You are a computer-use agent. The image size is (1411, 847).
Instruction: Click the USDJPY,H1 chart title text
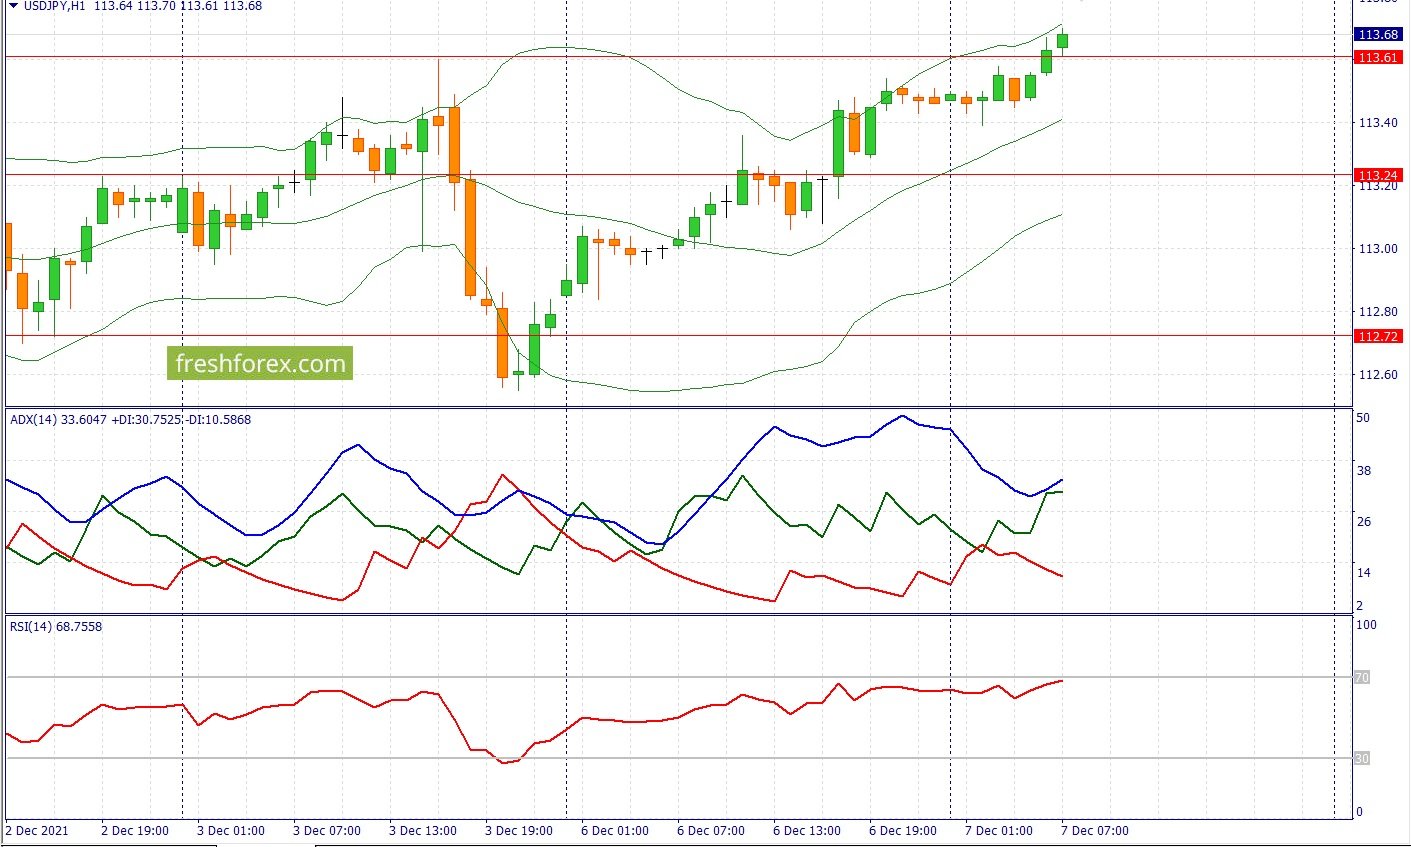[53, 6]
